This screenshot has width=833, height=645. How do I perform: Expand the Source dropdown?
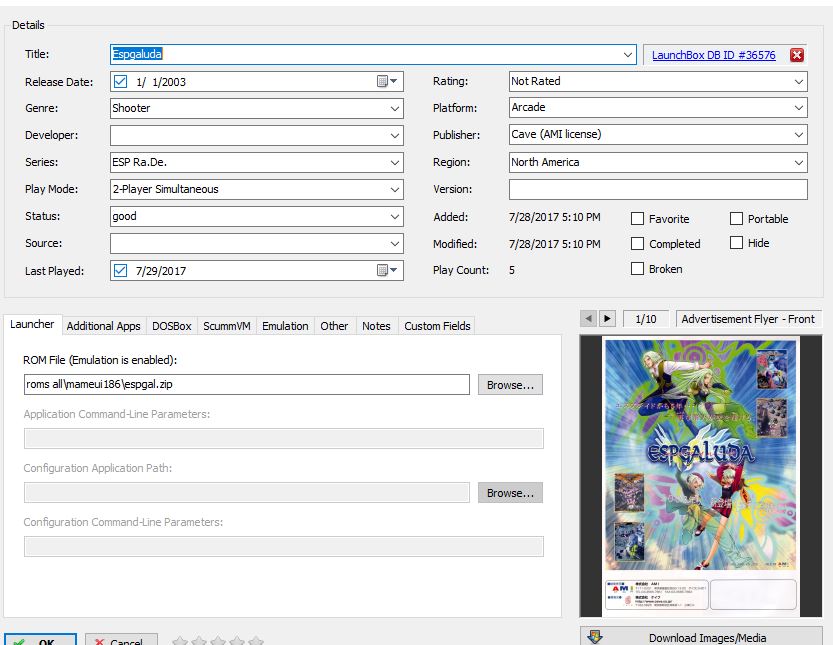click(x=395, y=243)
